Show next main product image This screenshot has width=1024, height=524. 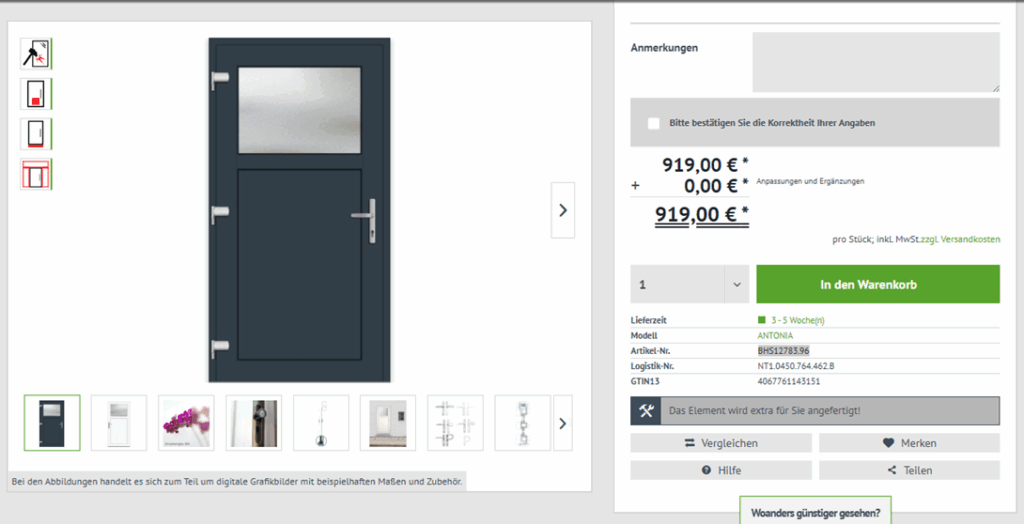[563, 210]
